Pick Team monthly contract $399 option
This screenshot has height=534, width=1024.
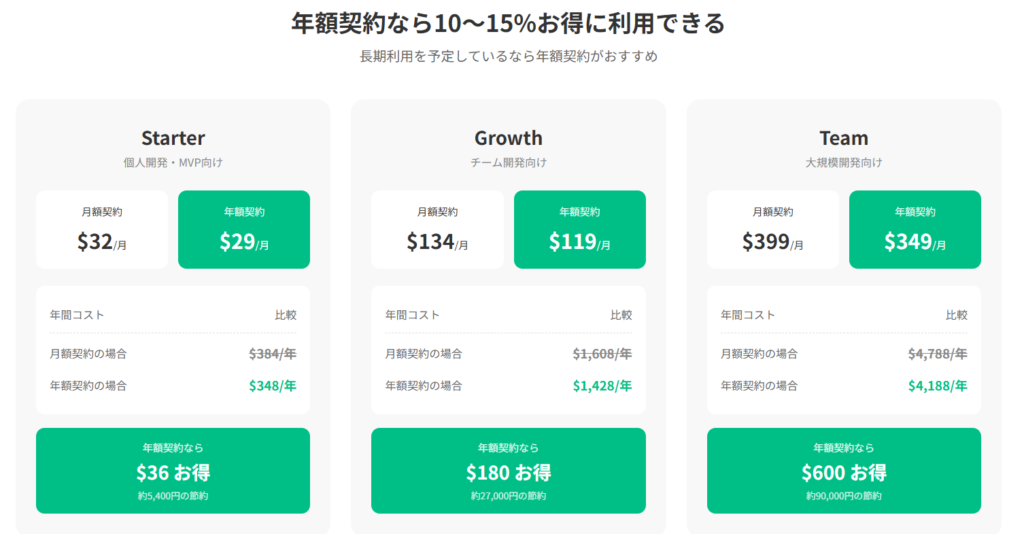(773, 230)
